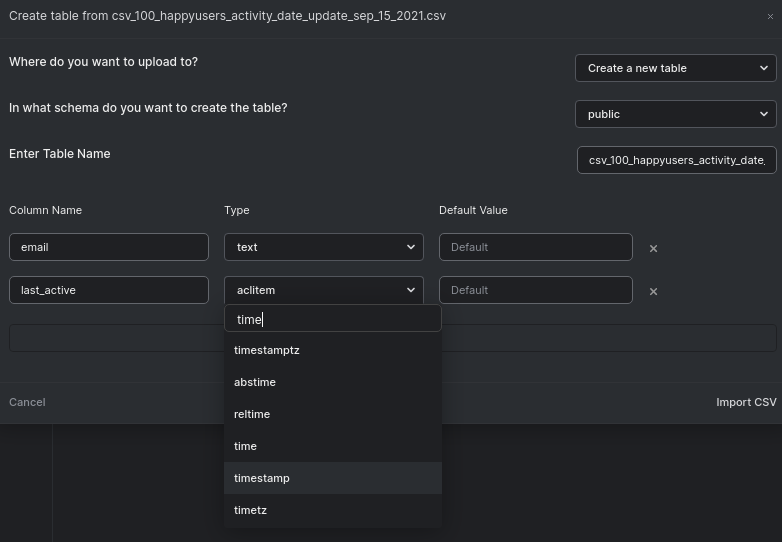Choose abstime type option
The width and height of the screenshot is (782, 542).
click(255, 382)
